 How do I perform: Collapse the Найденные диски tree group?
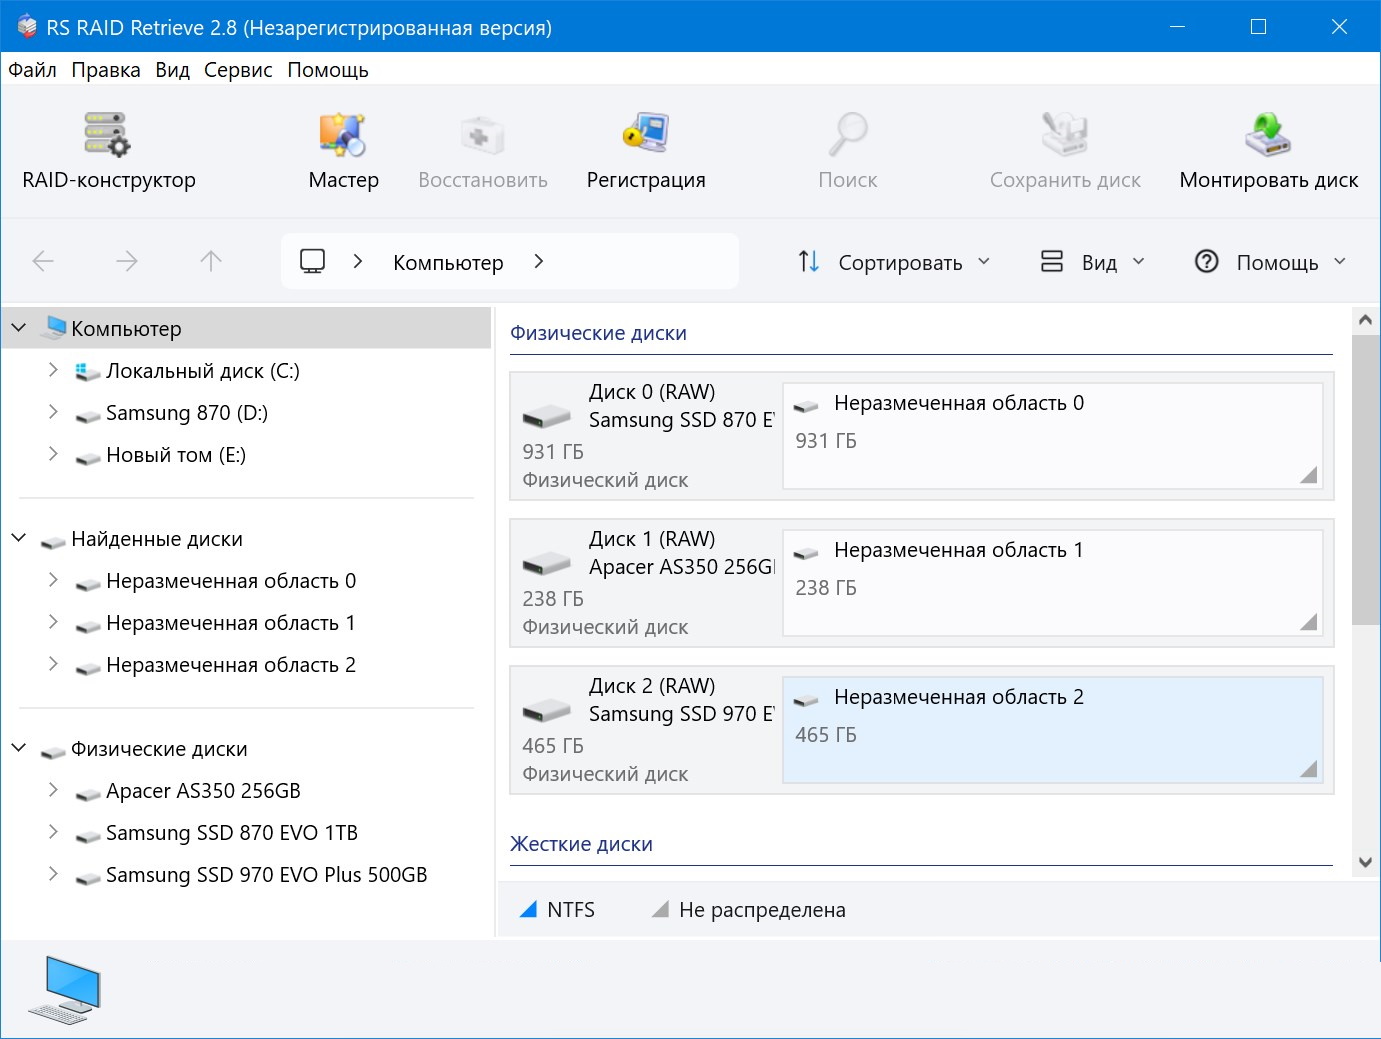[19, 539]
